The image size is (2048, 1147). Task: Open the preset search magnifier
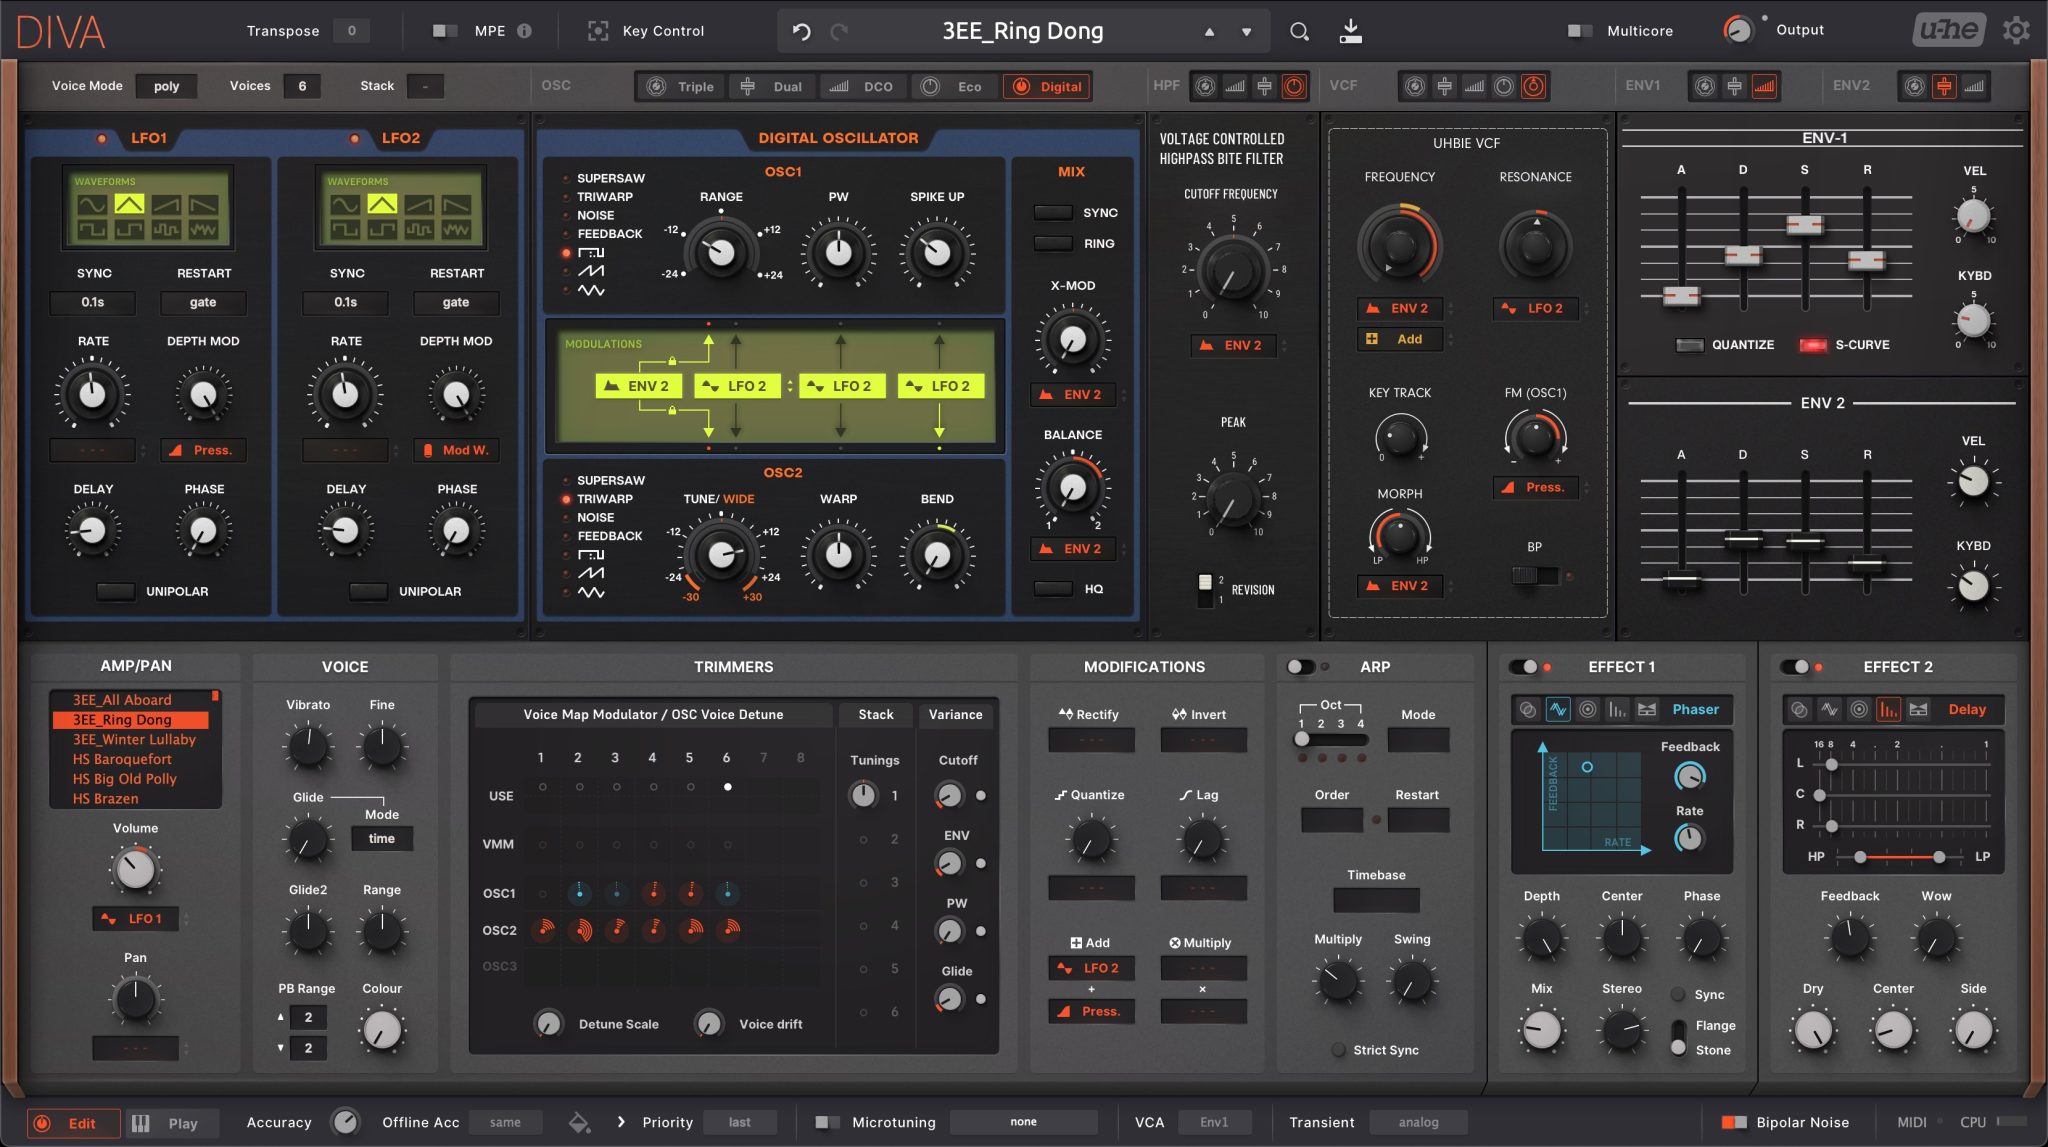(1298, 31)
